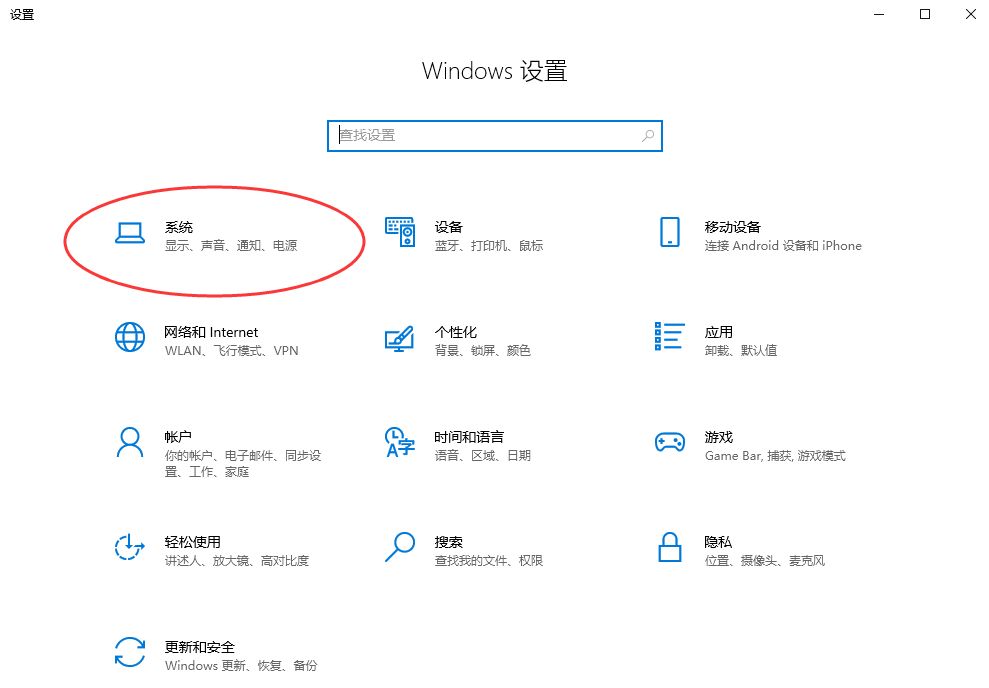Click the text 显示、声音、通知、电源
Screen dimensions: 989x688
[231, 246]
